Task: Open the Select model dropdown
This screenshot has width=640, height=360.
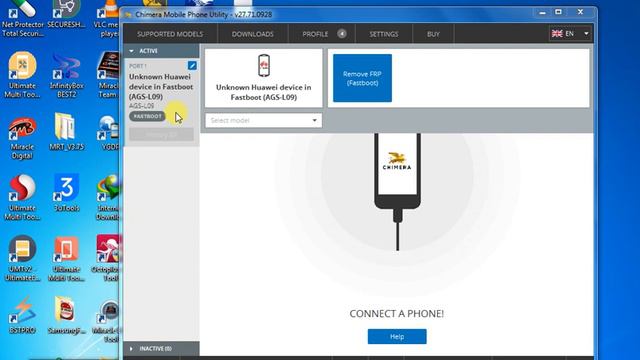Action: 263,120
